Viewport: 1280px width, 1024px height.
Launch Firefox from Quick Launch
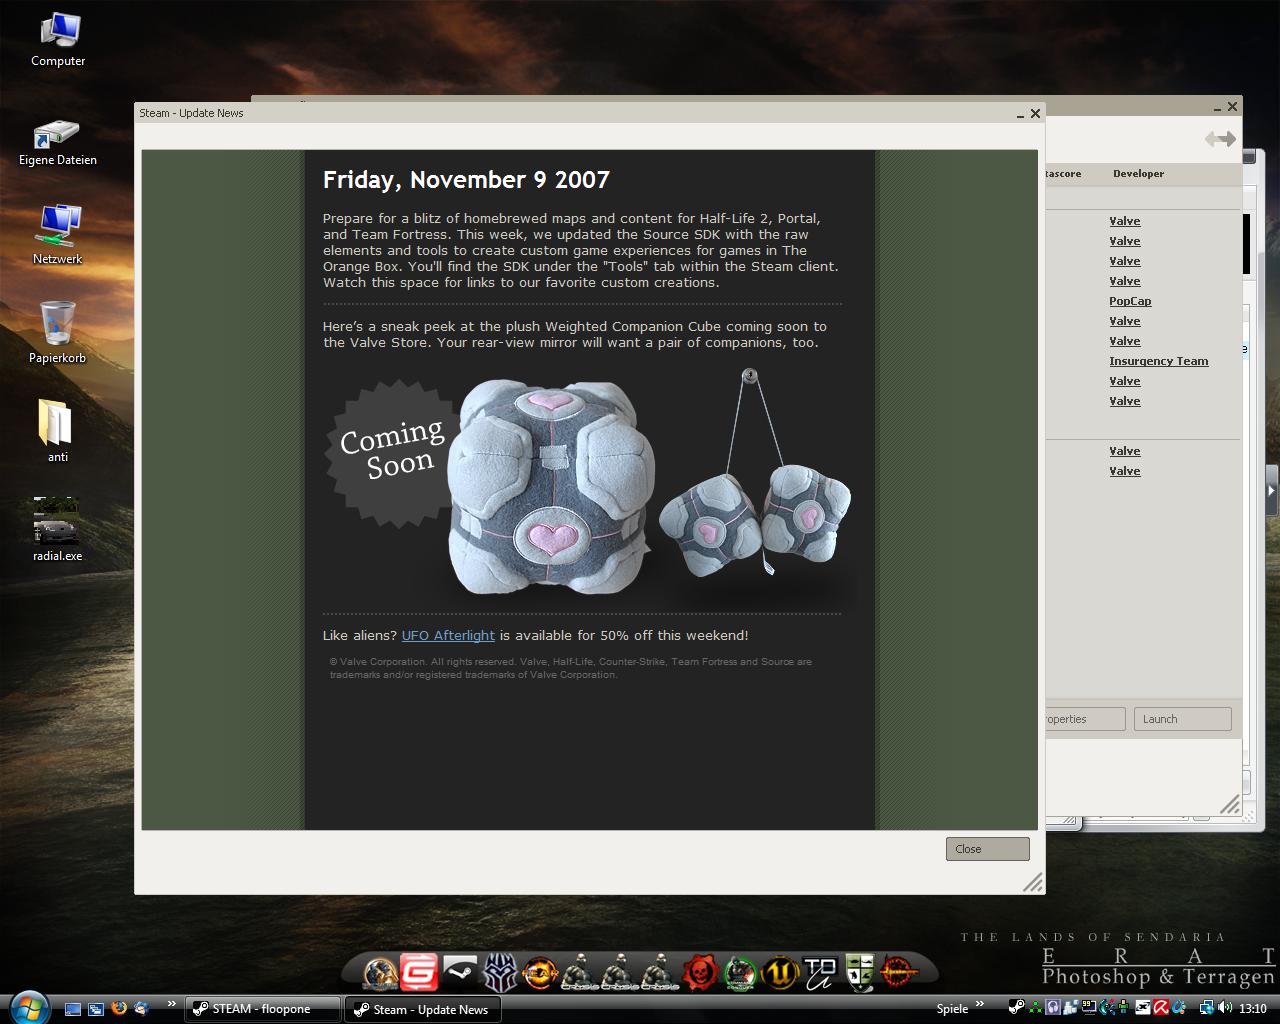(x=119, y=1008)
